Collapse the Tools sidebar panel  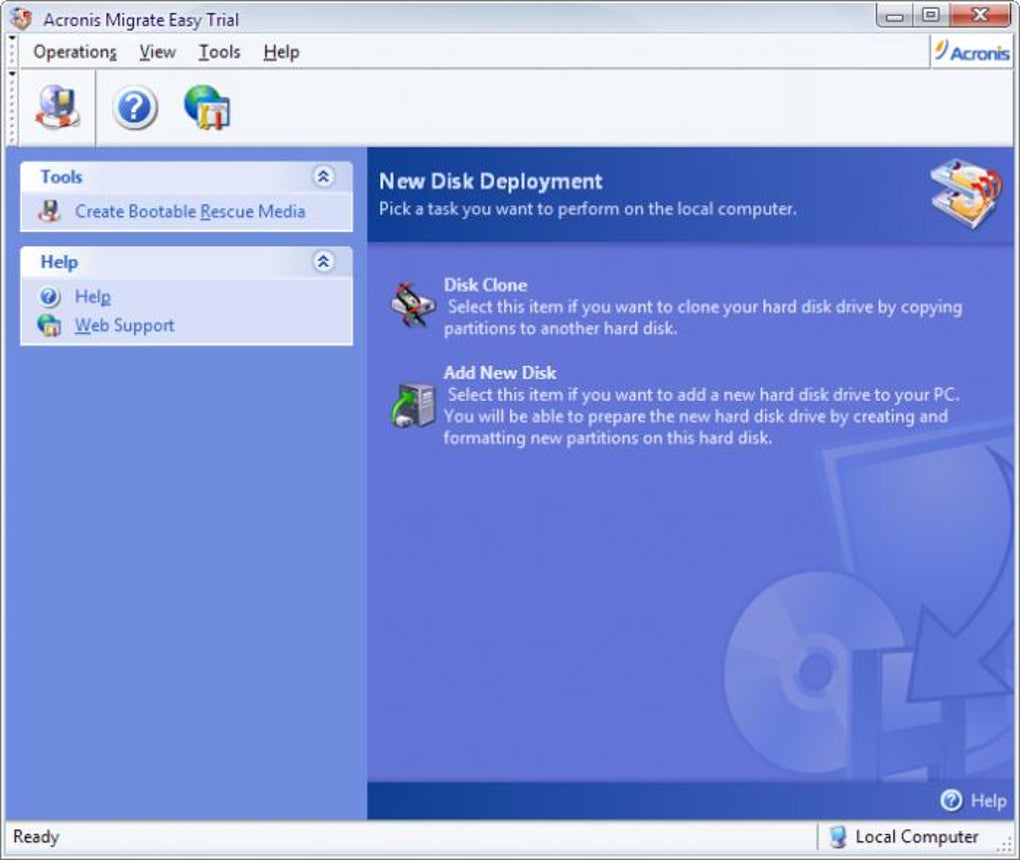point(323,176)
